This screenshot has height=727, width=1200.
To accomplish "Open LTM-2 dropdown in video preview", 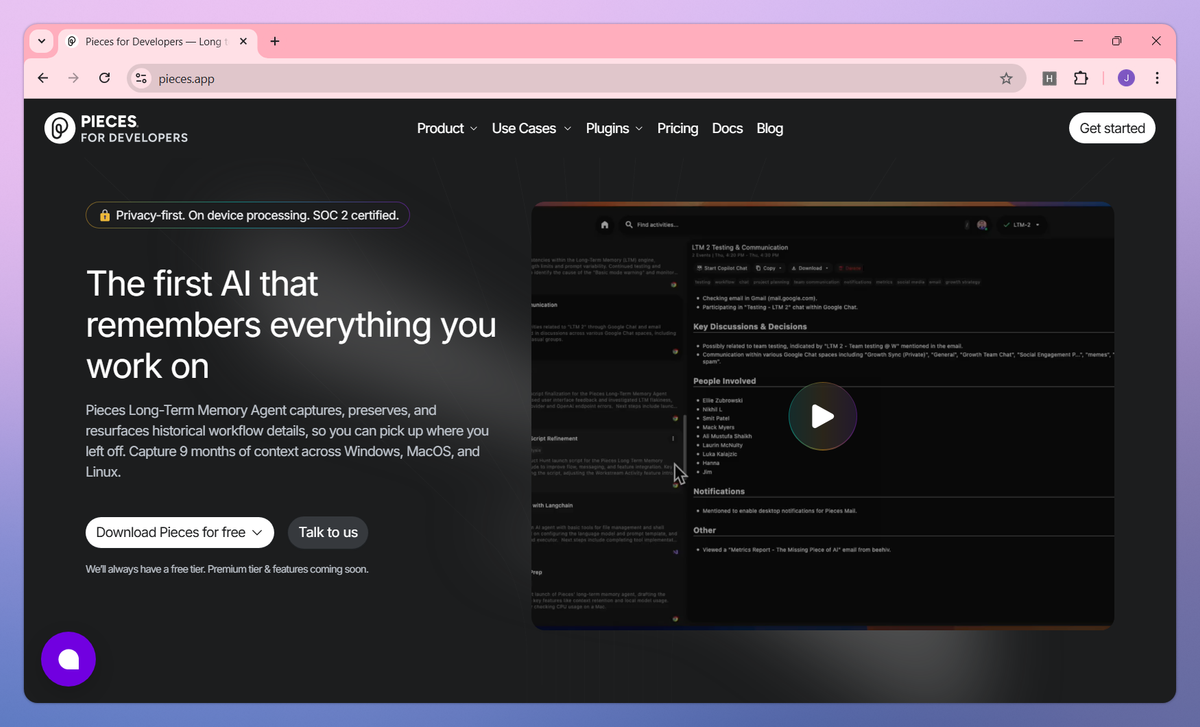I will [1023, 225].
